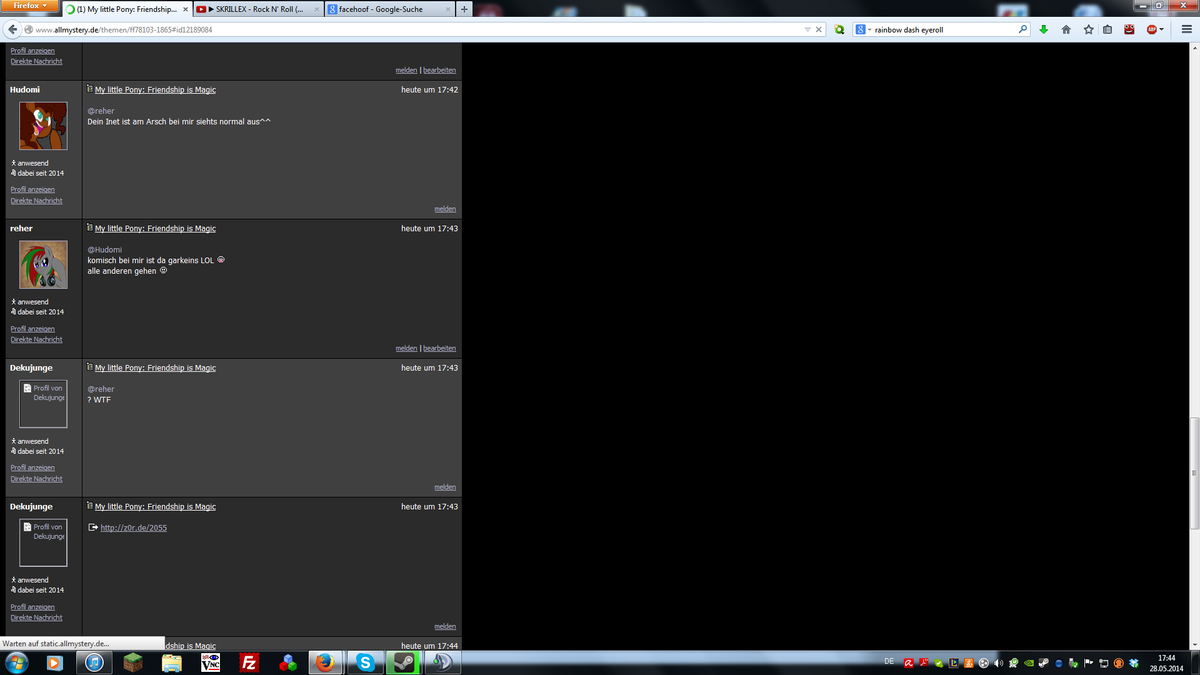Click the page vertical scrollbar thumb
The height and width of the screenshot is (675, 1200).
pos(1193,472)
